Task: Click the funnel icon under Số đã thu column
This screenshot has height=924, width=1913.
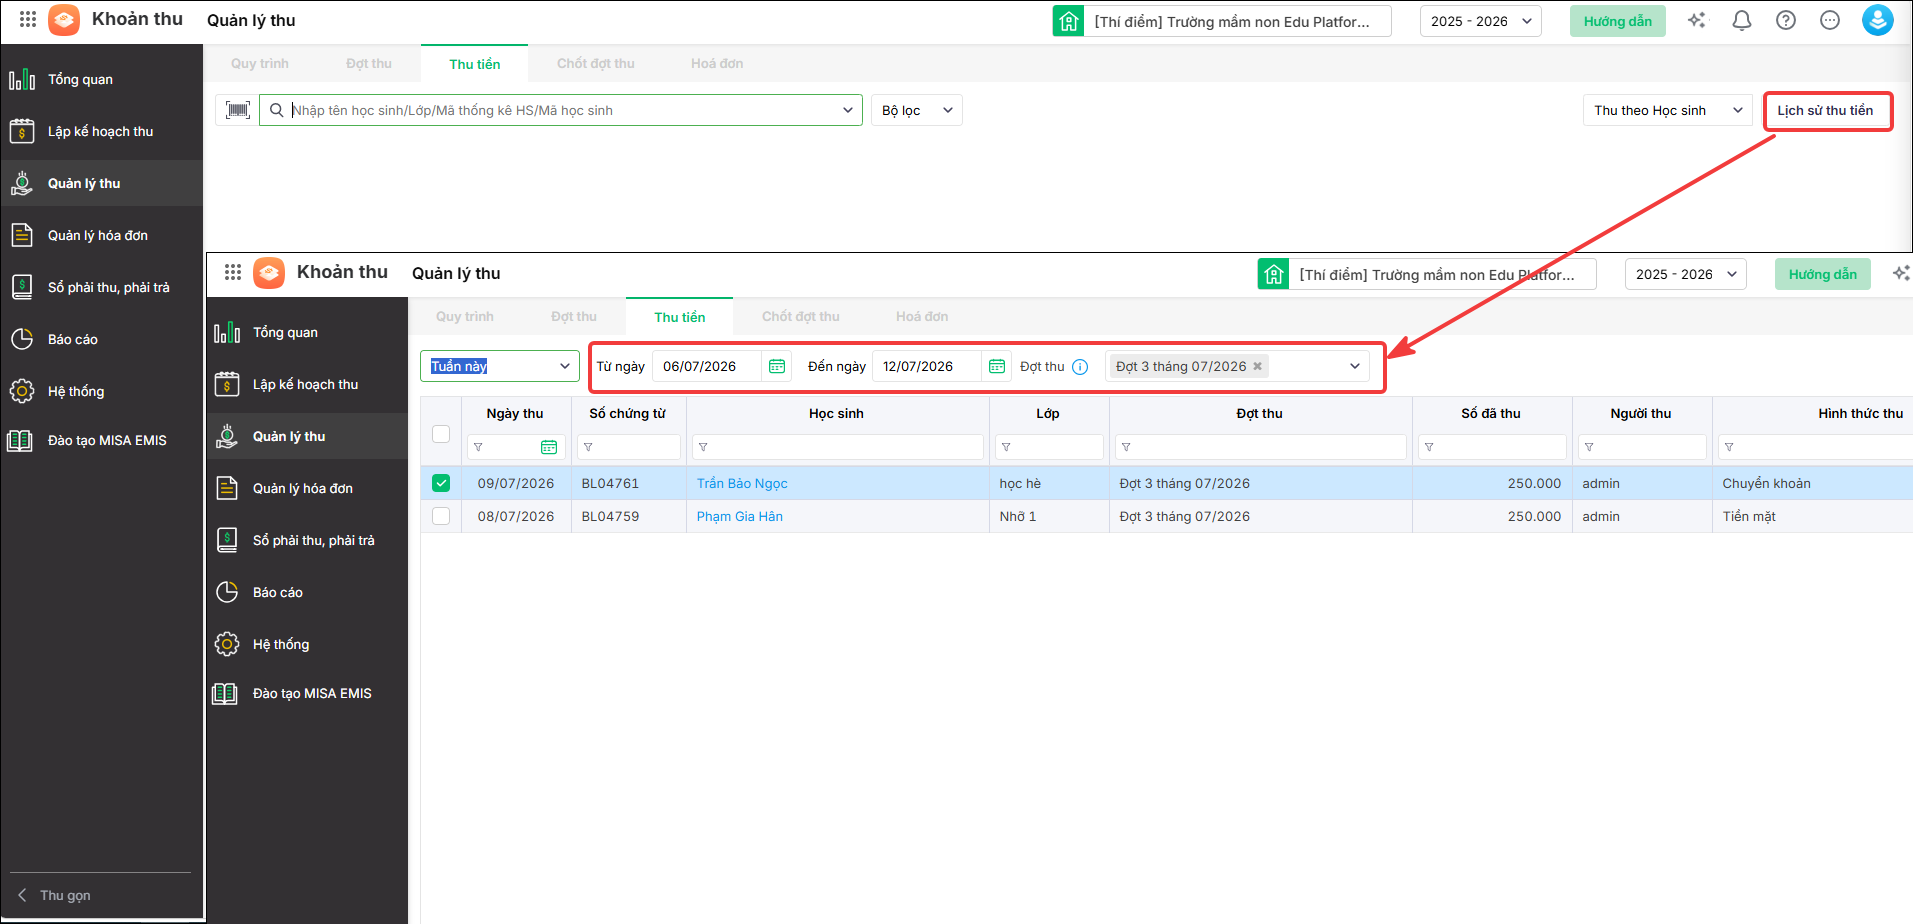Action: pyautogui.click(x=1429, y=447)
